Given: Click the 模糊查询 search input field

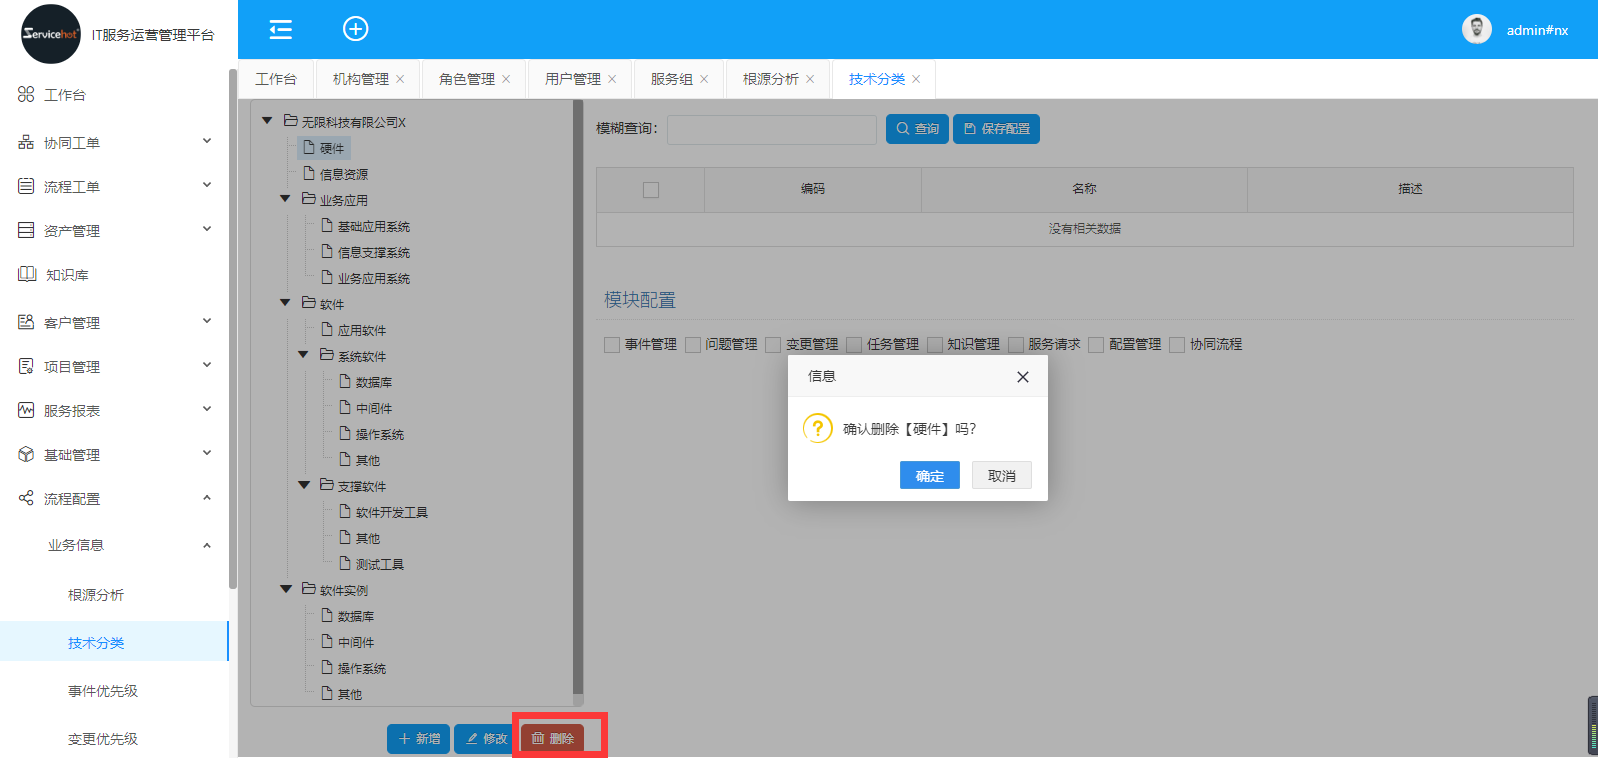Looking at the screenshot, I should click(x=771, y=129).
